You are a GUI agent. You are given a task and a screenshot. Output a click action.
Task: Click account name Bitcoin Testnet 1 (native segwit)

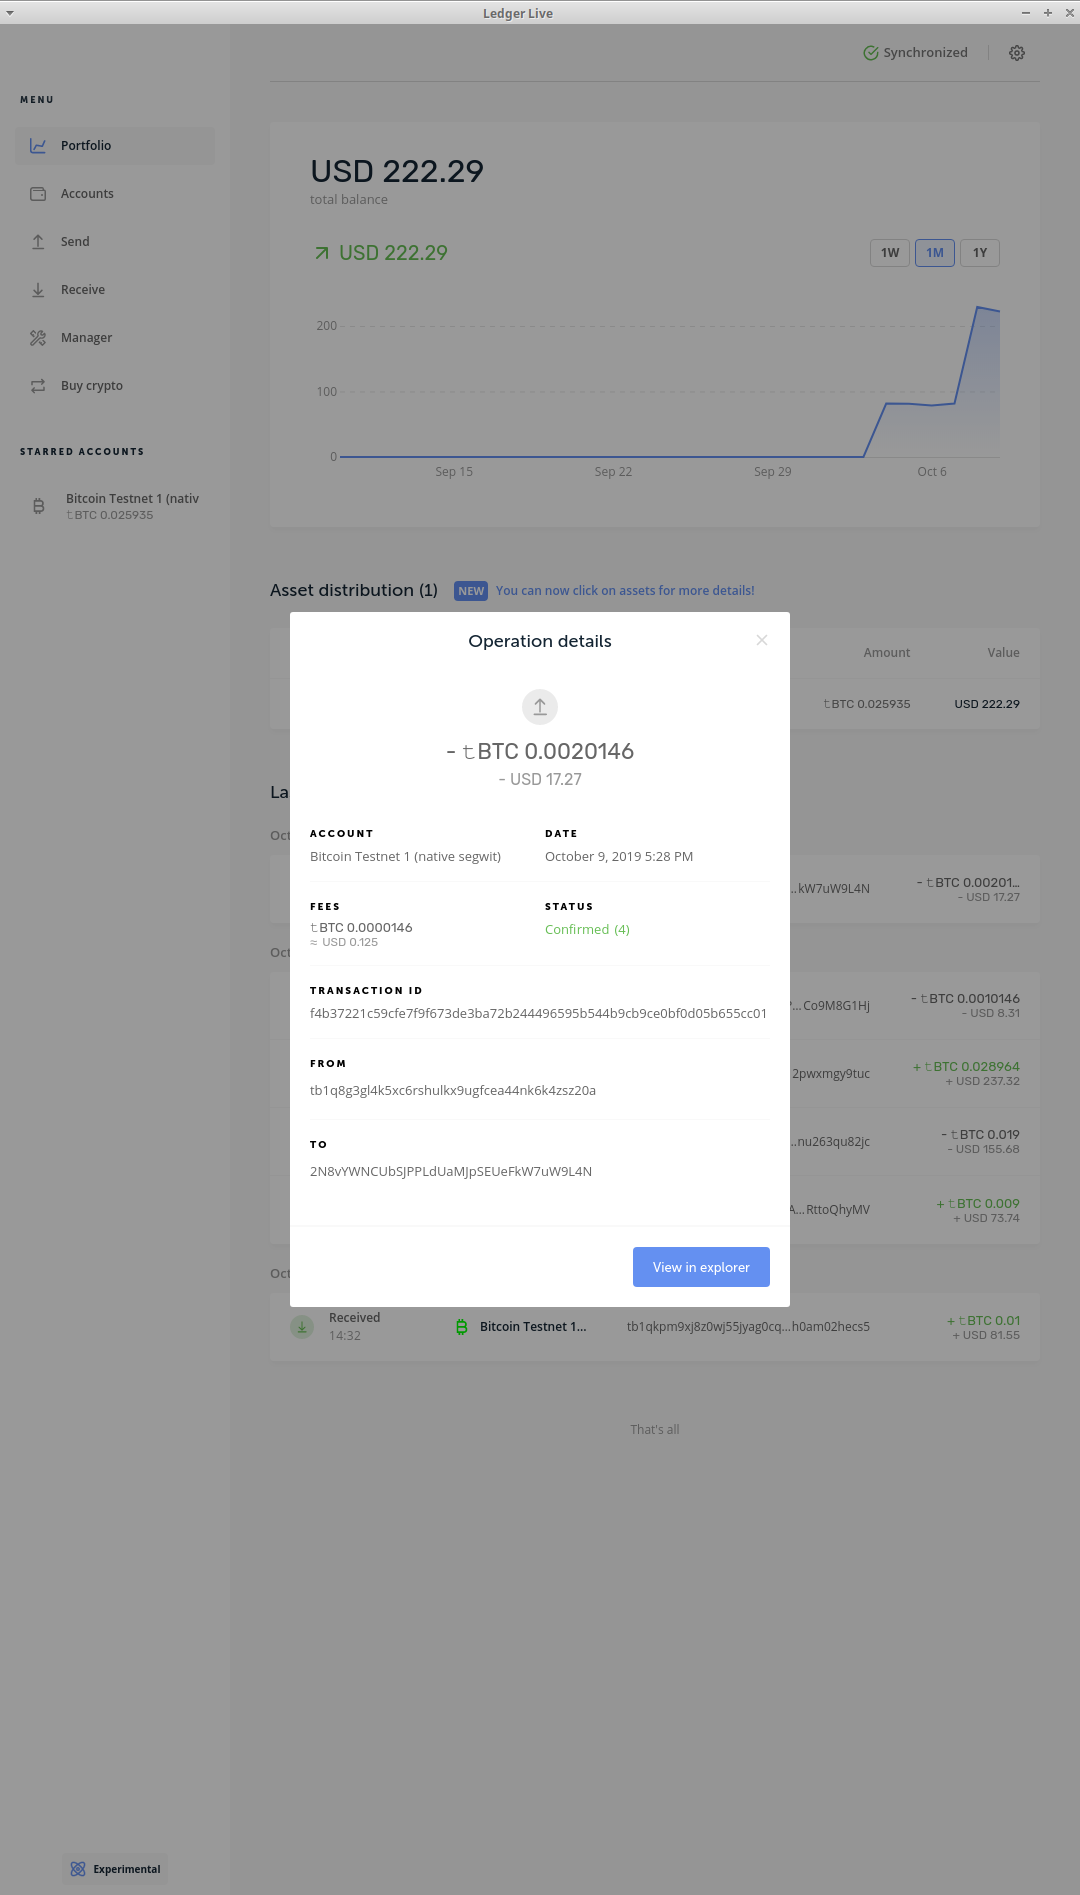coord(405,857)
